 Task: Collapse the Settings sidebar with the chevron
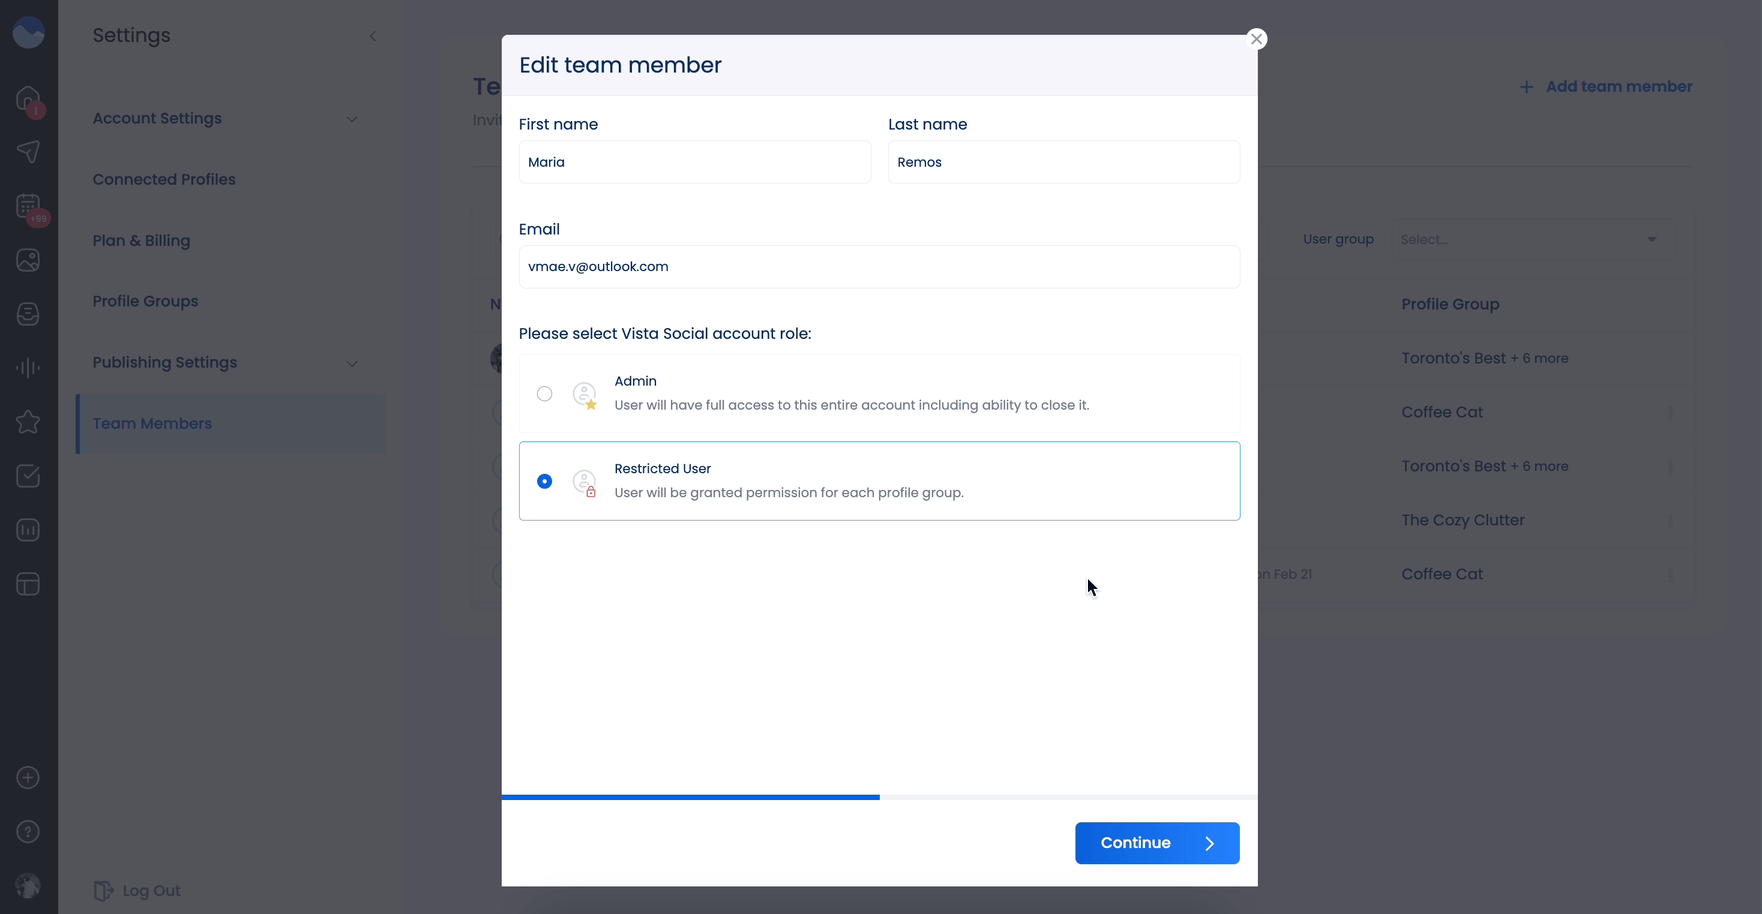point(373,36)
